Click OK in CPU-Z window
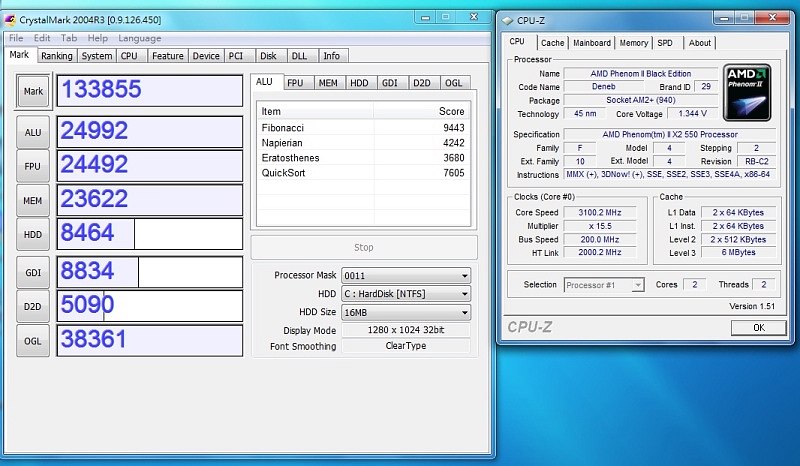The width and height of the screenshot is (800, 466). tap(759, 328)
